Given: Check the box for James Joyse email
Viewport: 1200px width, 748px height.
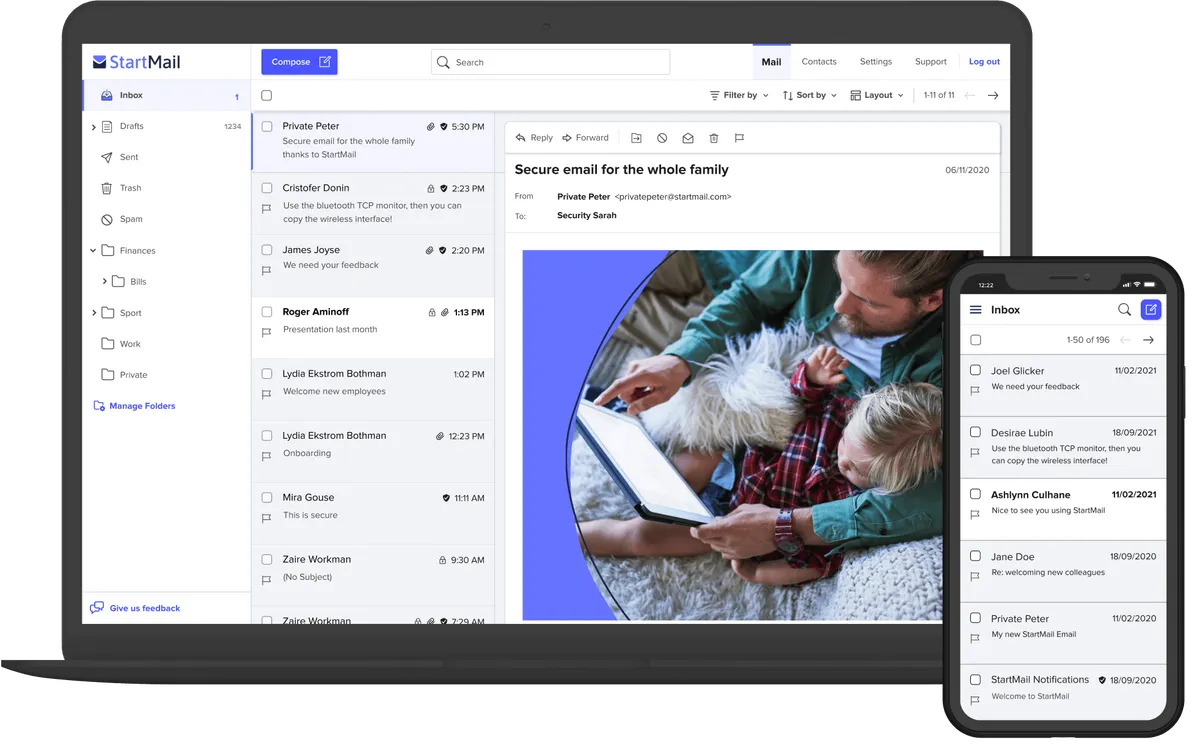Looking at the screenshot, I should coord(267,250).
